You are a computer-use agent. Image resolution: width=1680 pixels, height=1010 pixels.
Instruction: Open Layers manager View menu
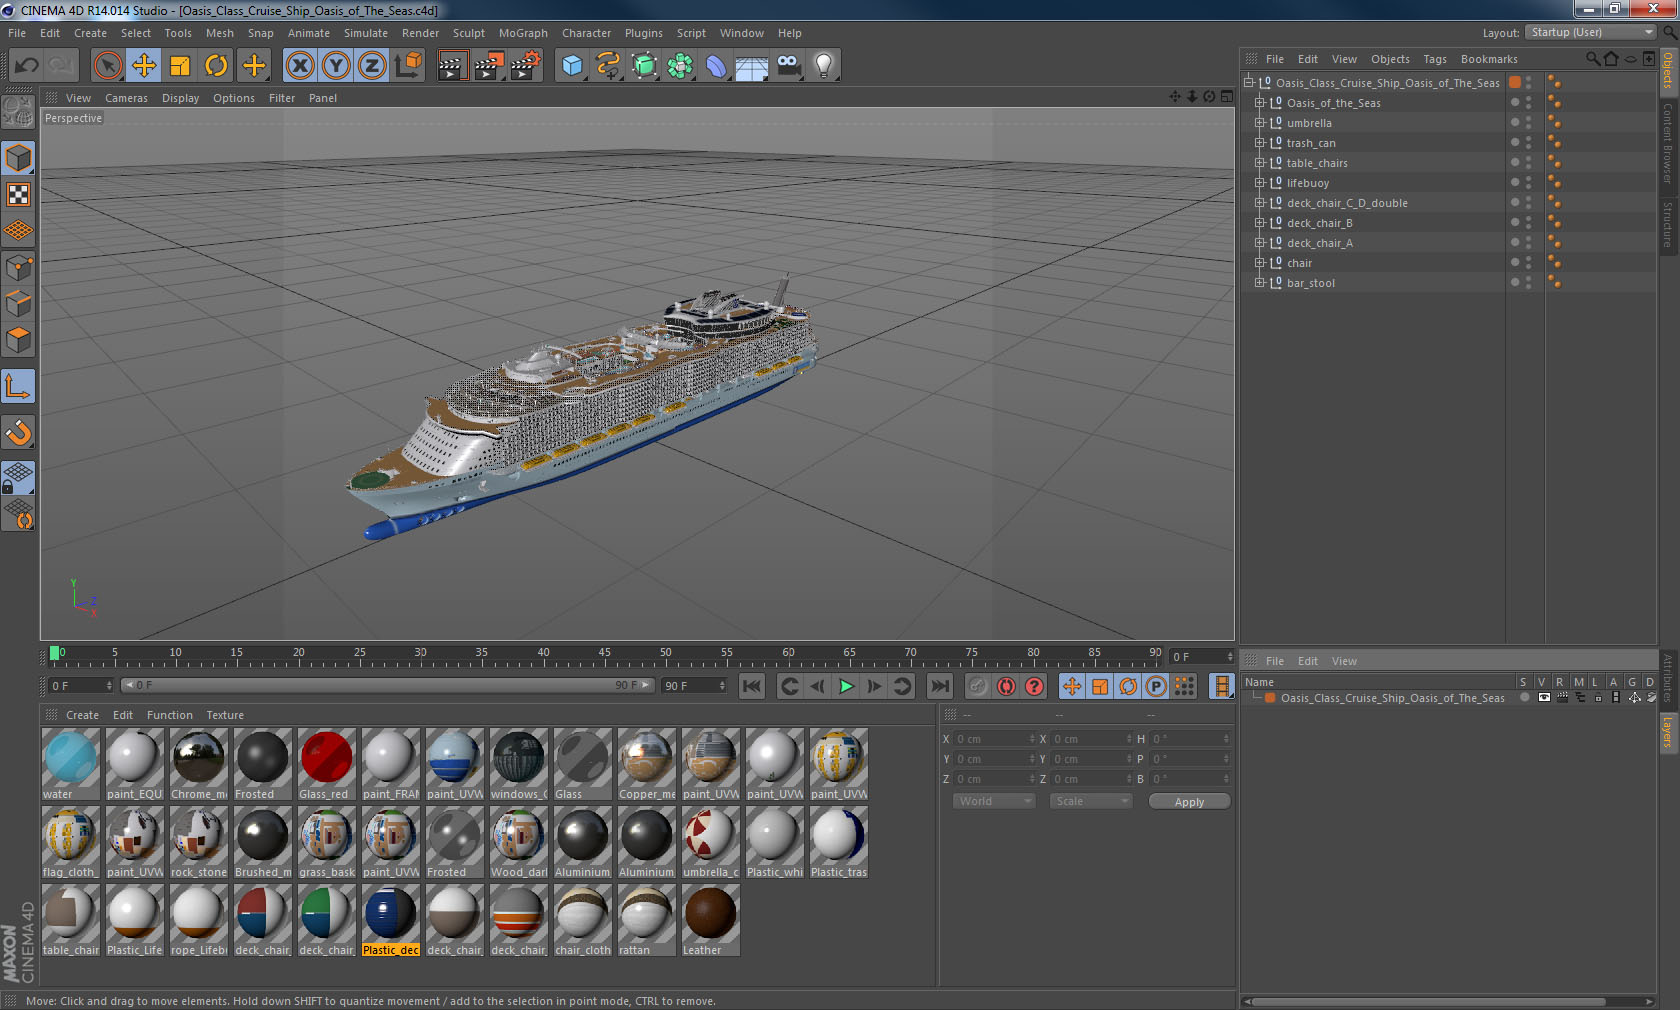(1344, 661)
